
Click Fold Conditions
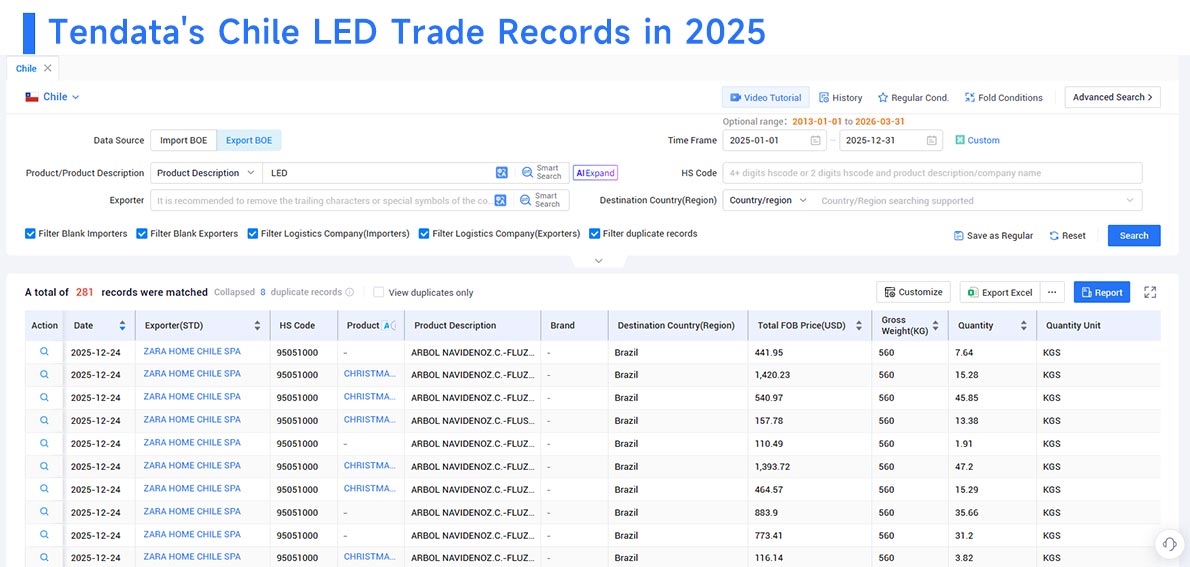pos(1004,97)
